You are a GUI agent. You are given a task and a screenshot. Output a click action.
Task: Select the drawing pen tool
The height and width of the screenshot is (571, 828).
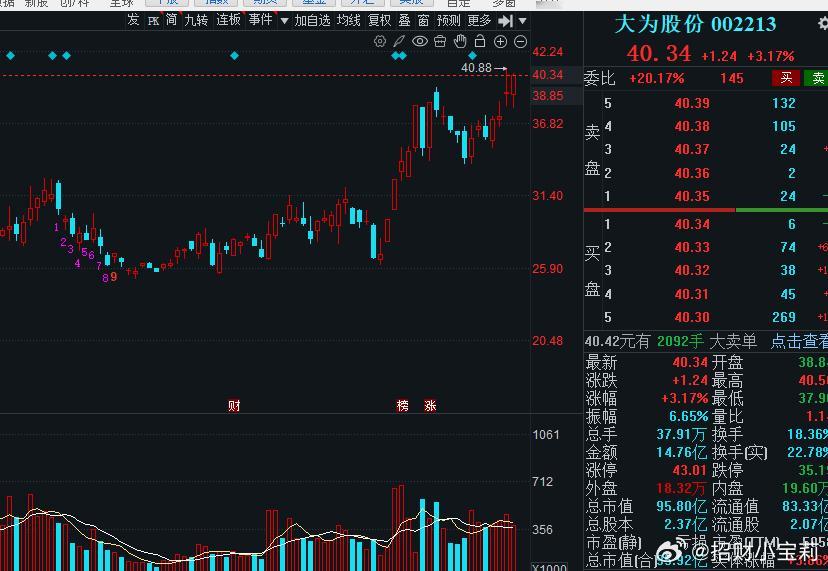[399, 42]
